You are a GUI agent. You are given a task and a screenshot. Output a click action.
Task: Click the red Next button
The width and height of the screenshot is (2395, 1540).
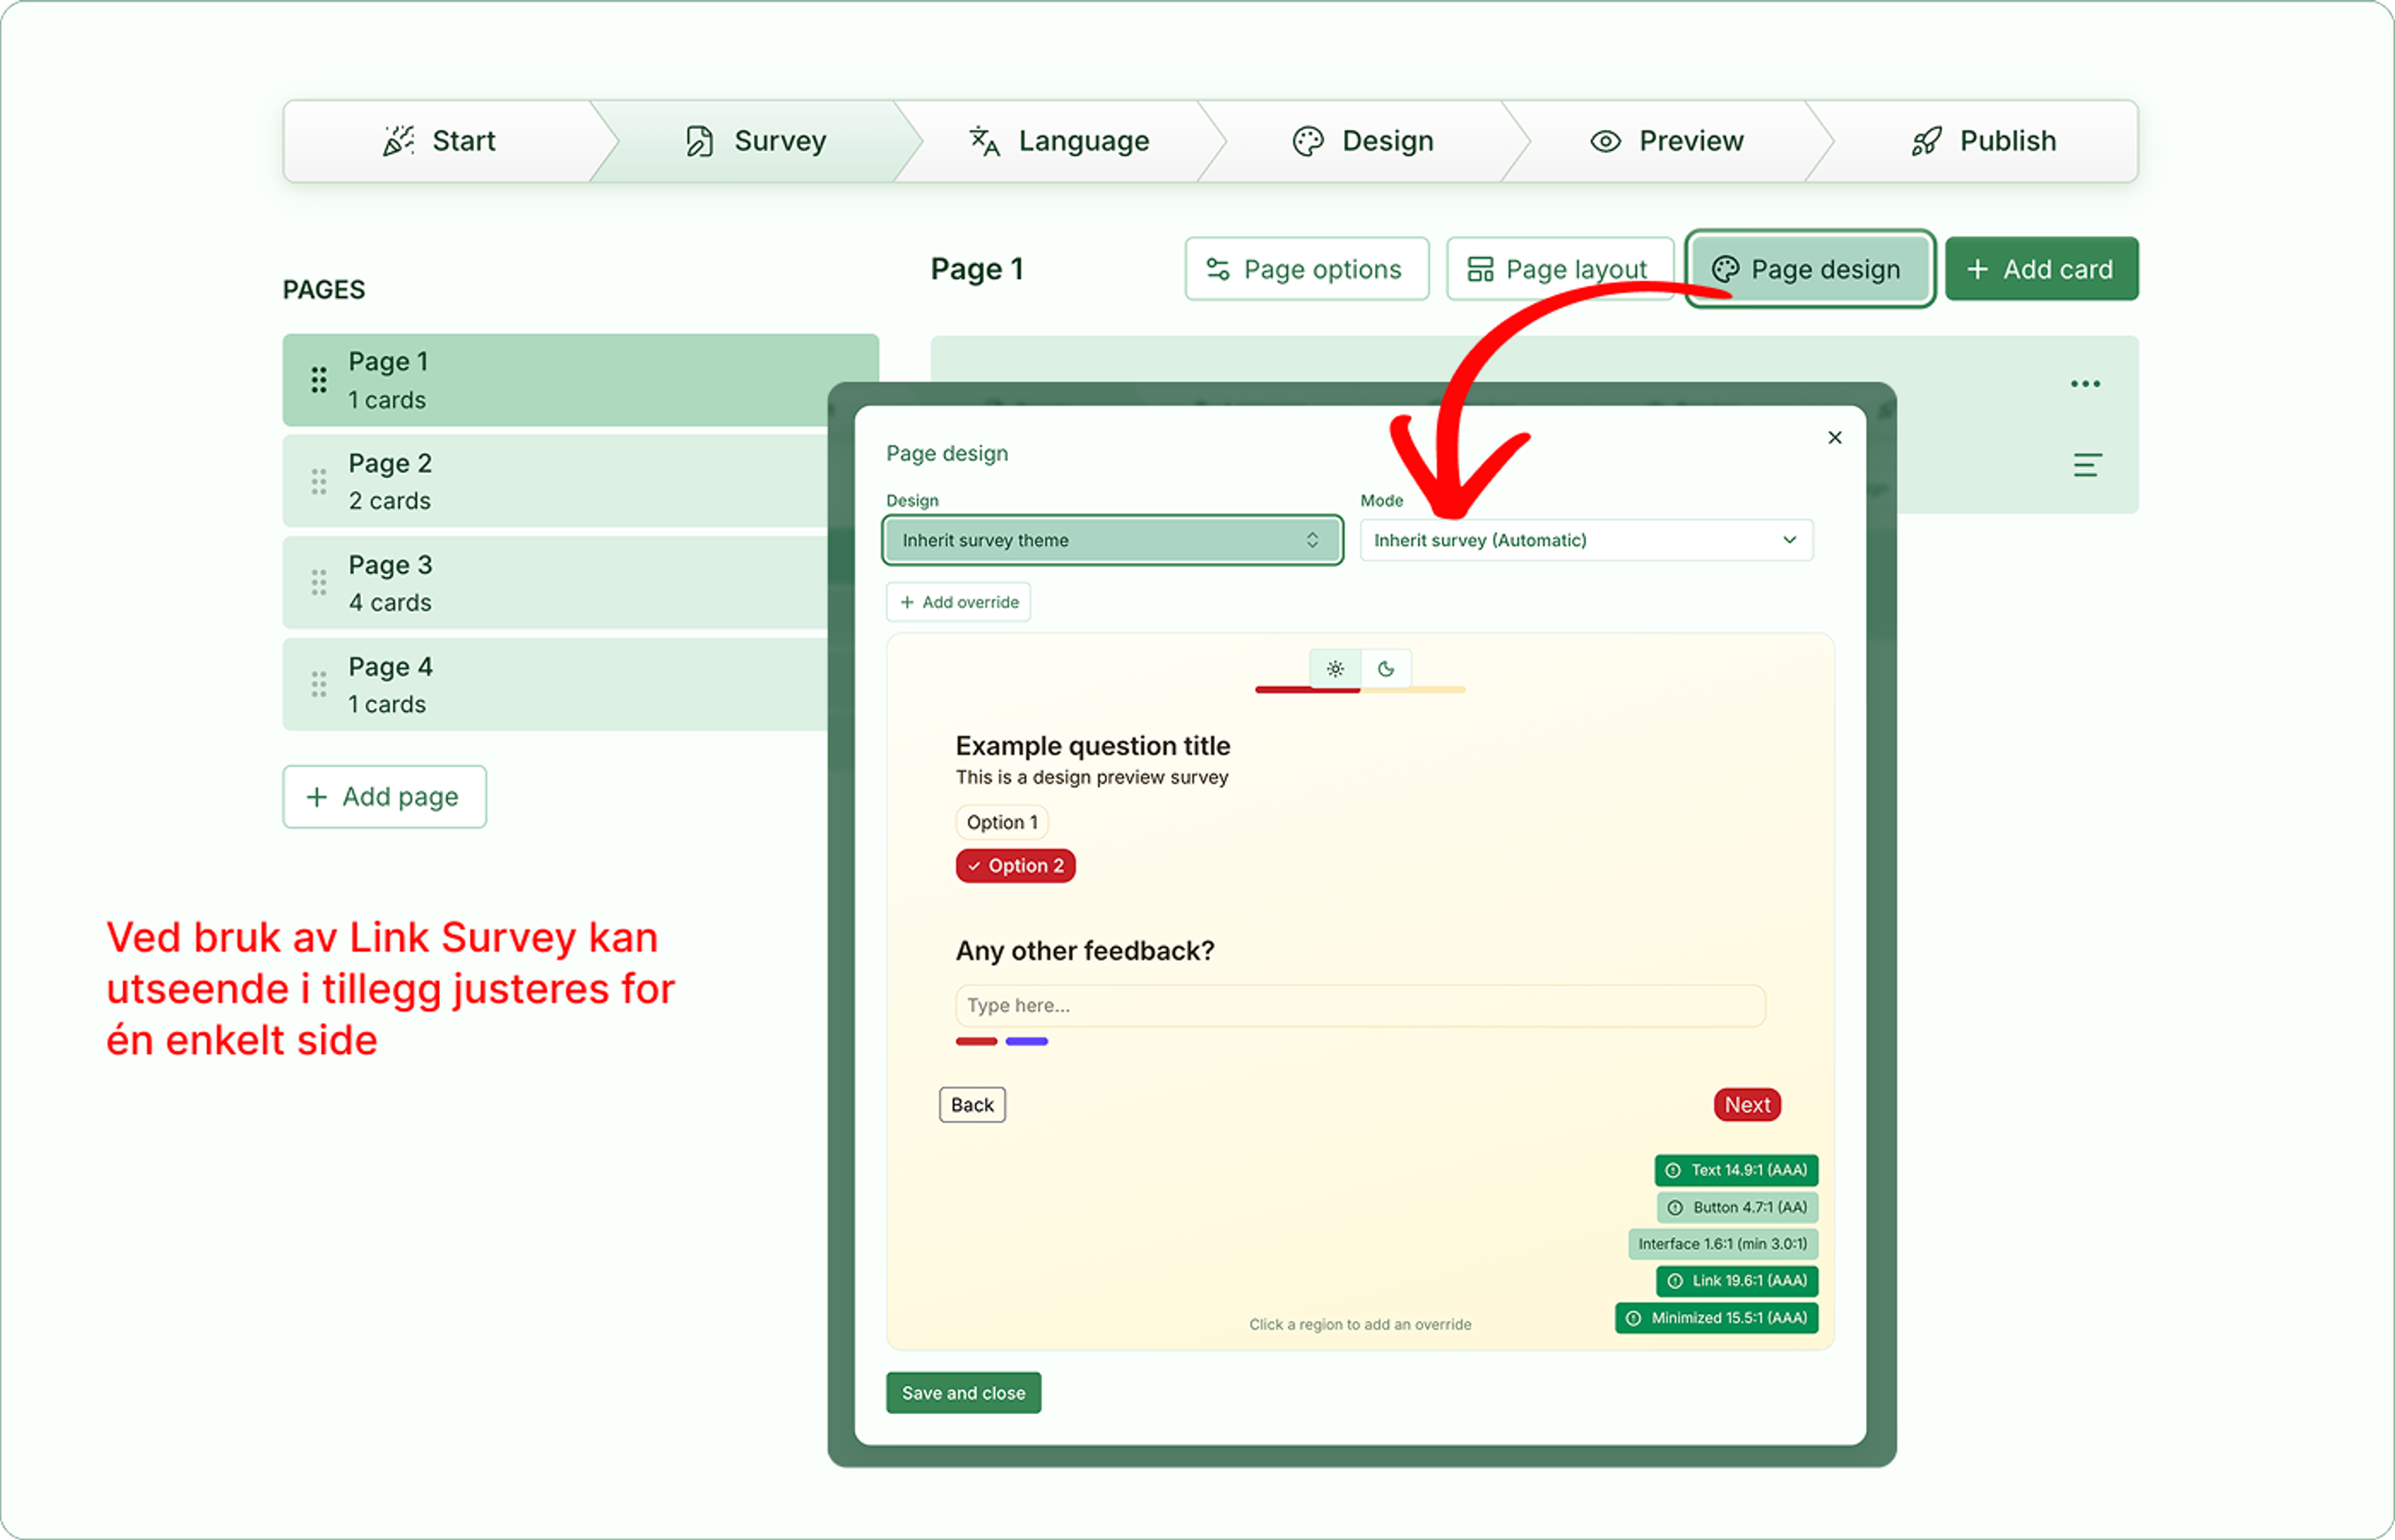click(x=1747, y=1105)
